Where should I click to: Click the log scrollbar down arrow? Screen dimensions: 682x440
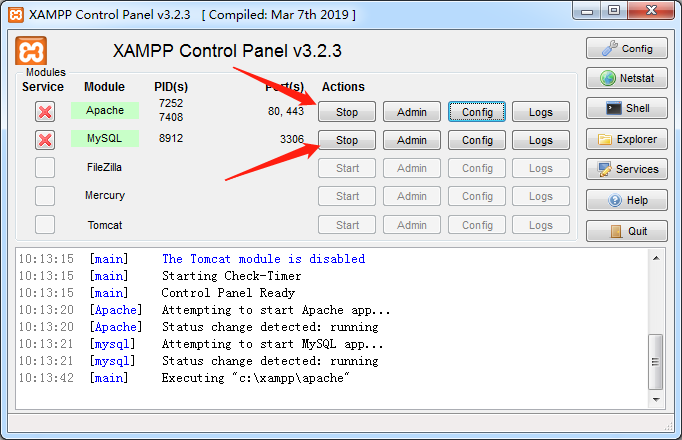point(656,399)
